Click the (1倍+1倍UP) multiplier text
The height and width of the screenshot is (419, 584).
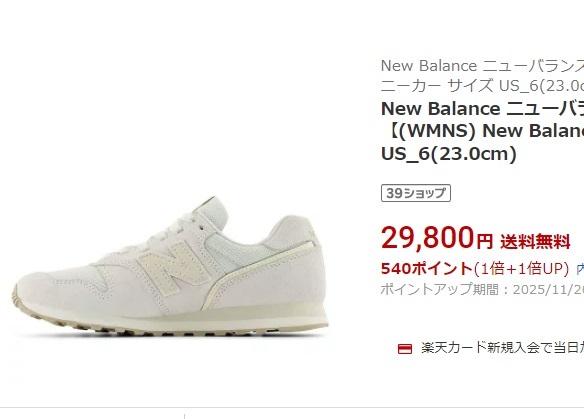click(521, 269)
